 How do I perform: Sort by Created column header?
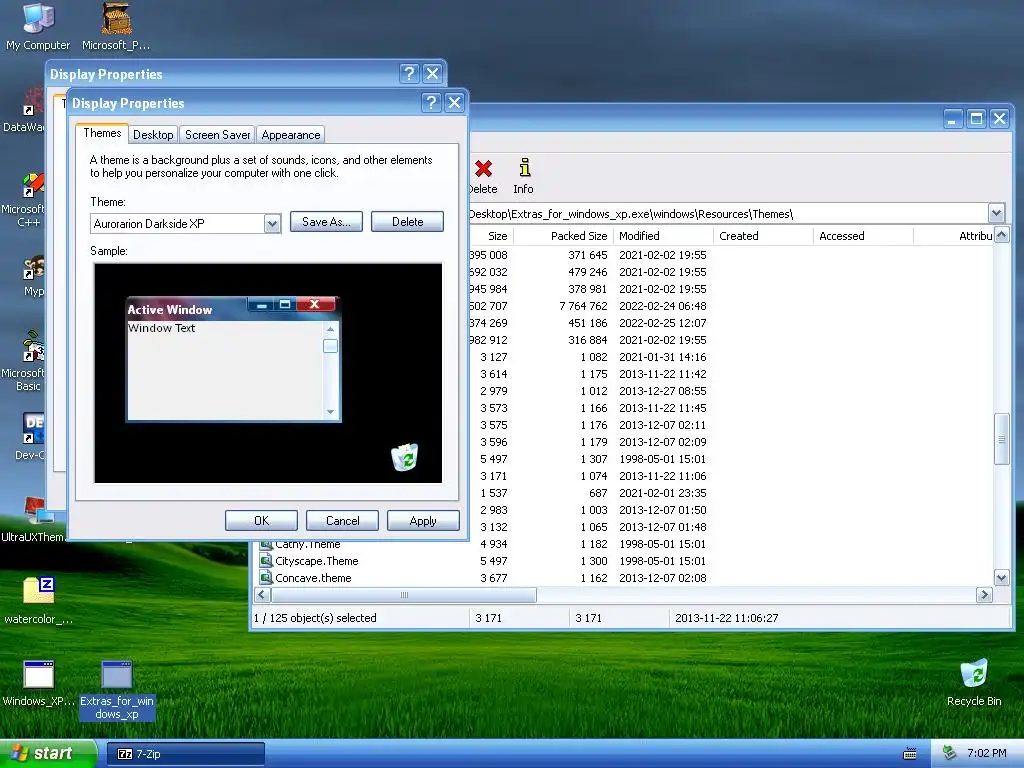(763, 236)
